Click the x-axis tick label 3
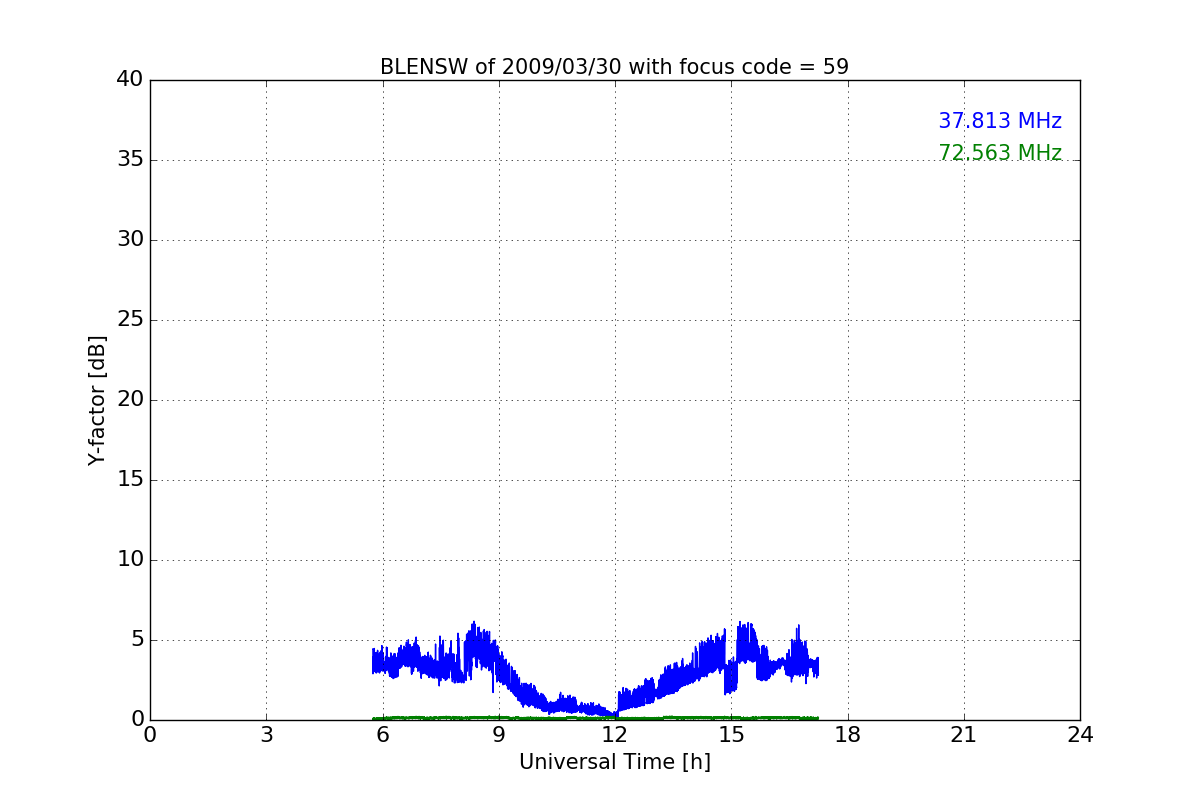The width and height of the screenshot is (1200, 800). tap(266, 735)
